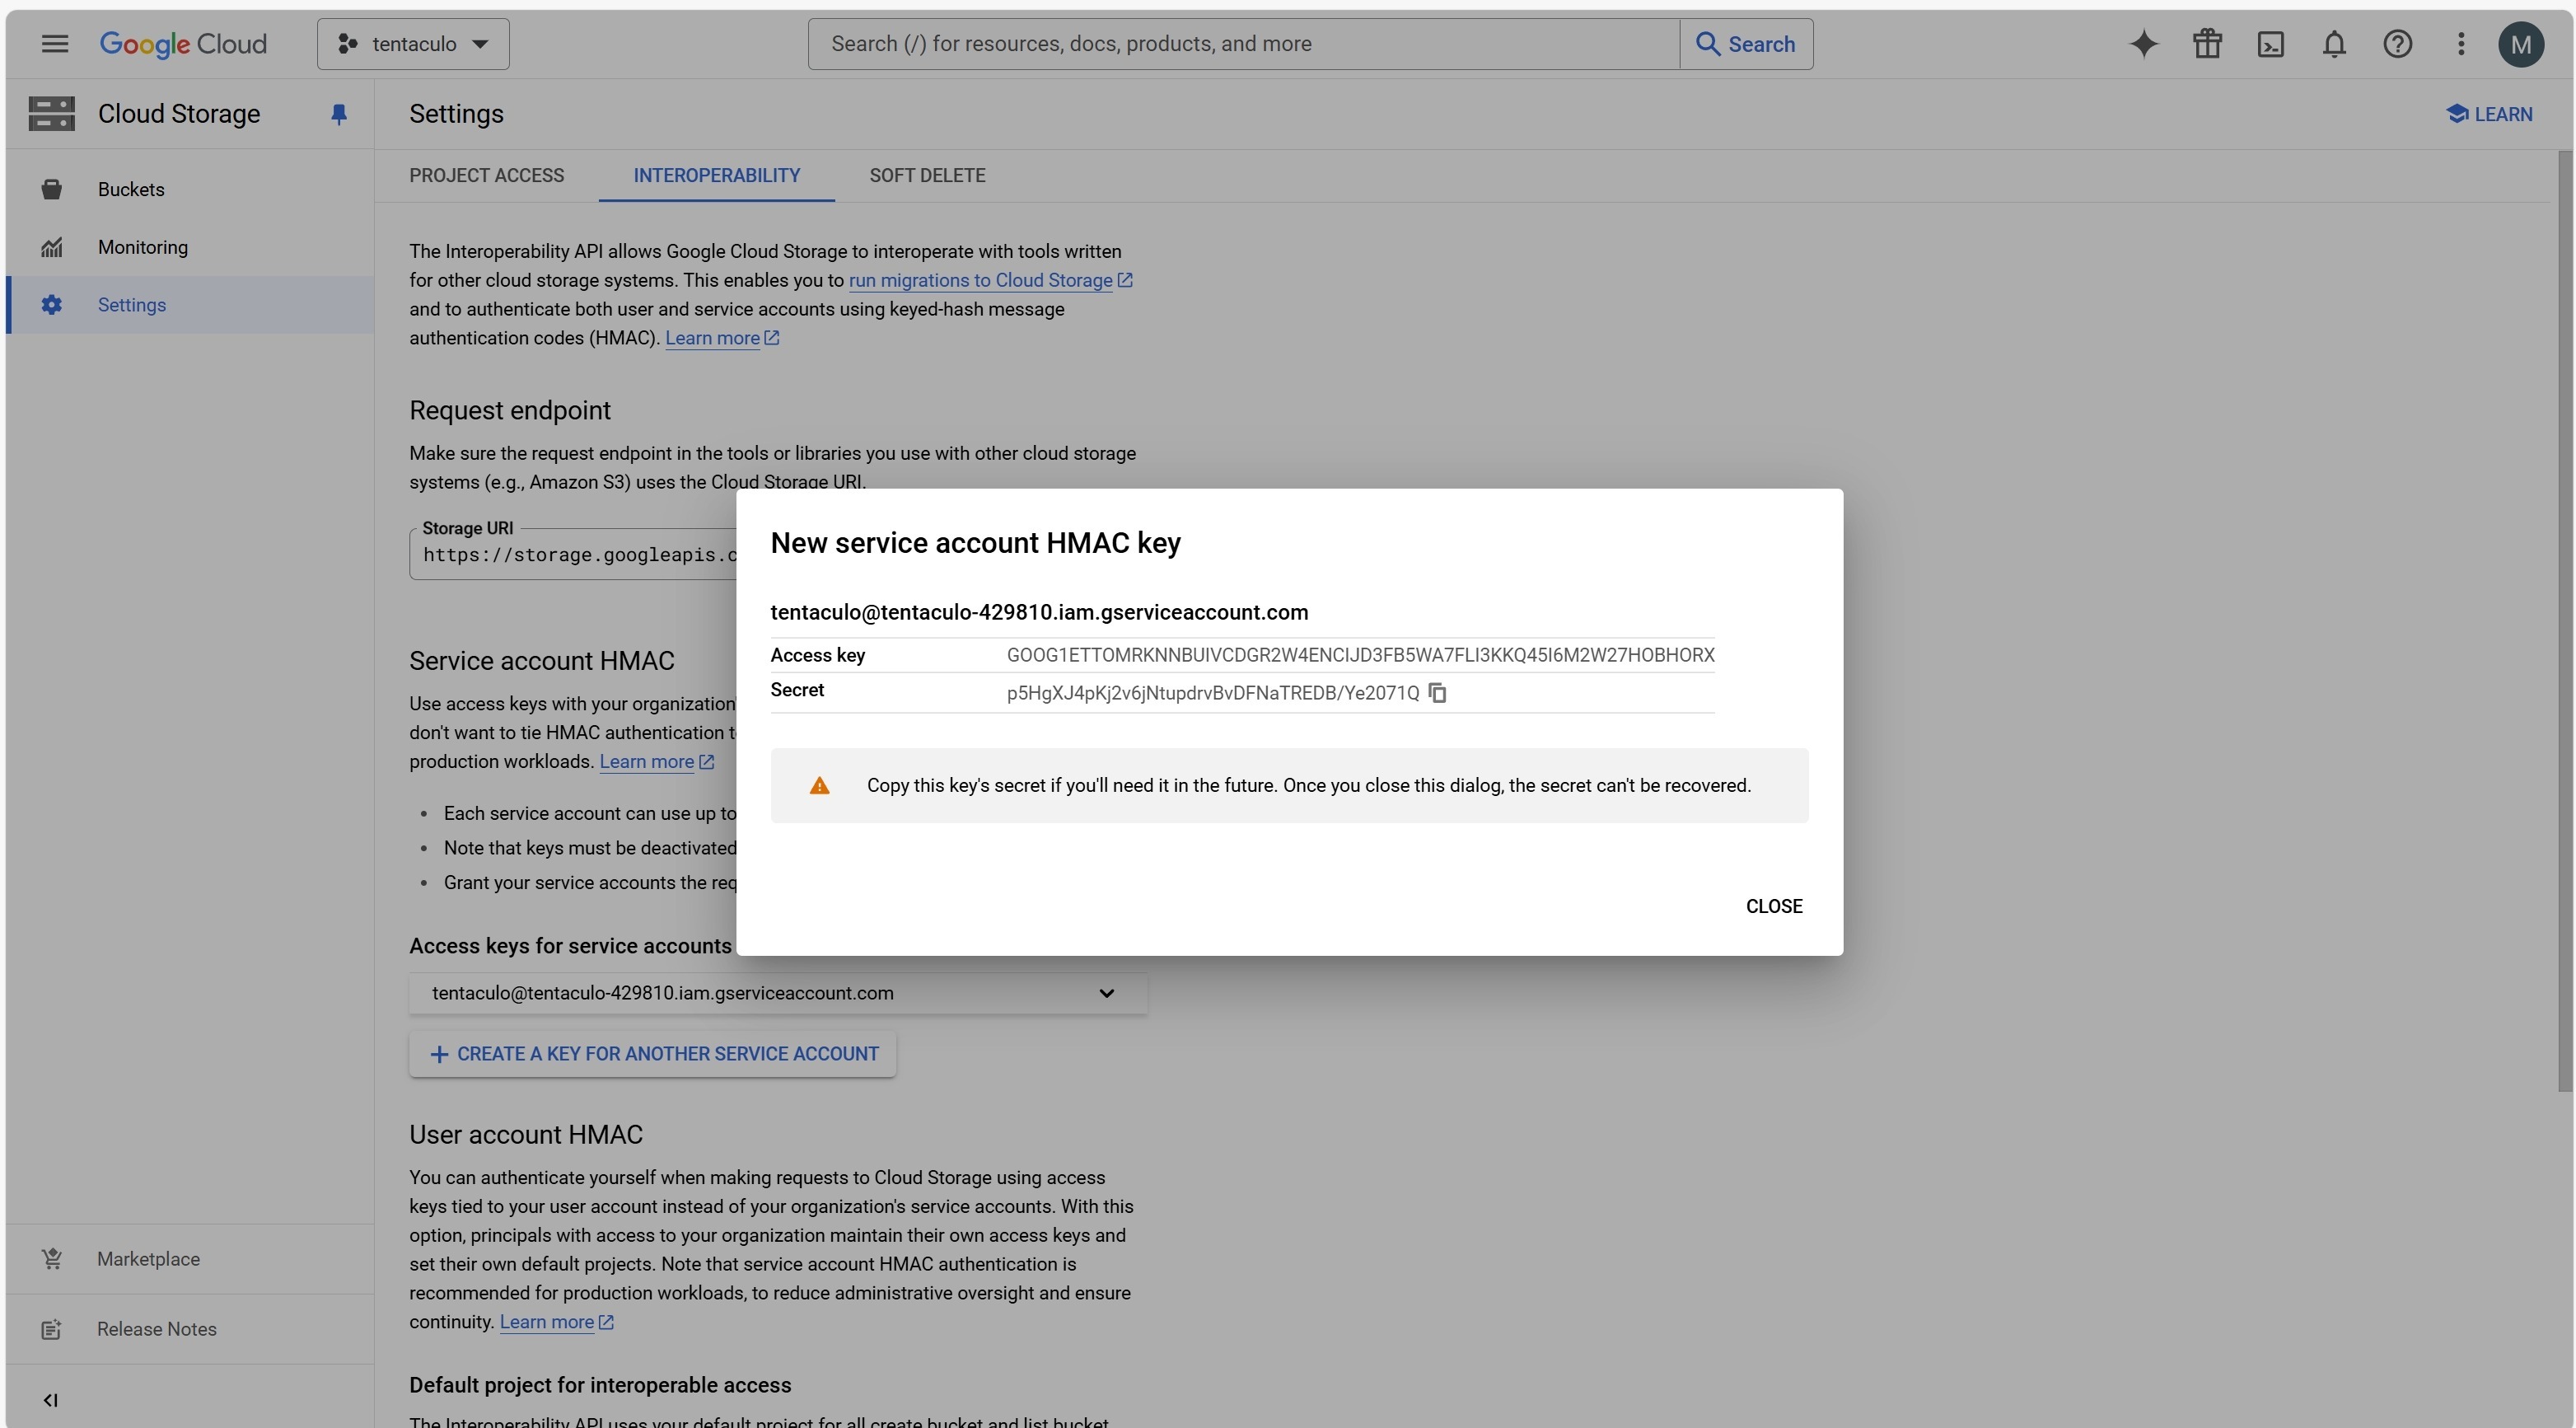Open the M account avatar
2576x1428 pixels.
tap(2521, 44)
